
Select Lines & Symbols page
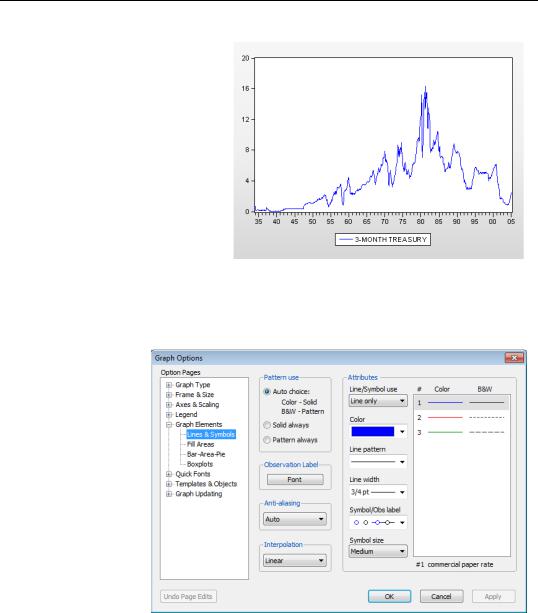(211, 434)
